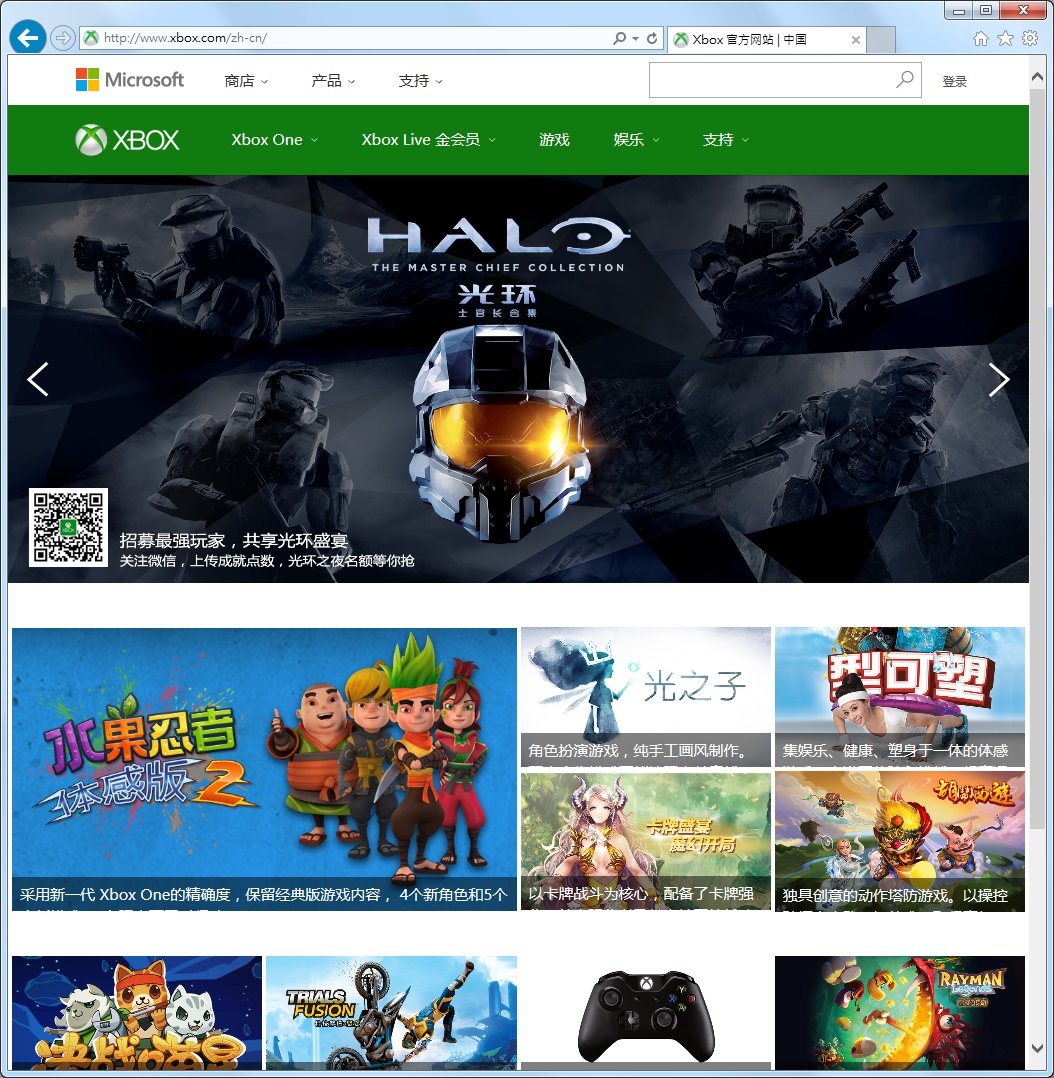Expand the Xbox Live 金会员 menu
The image size is (1054, 1078).
click(428, 140)
